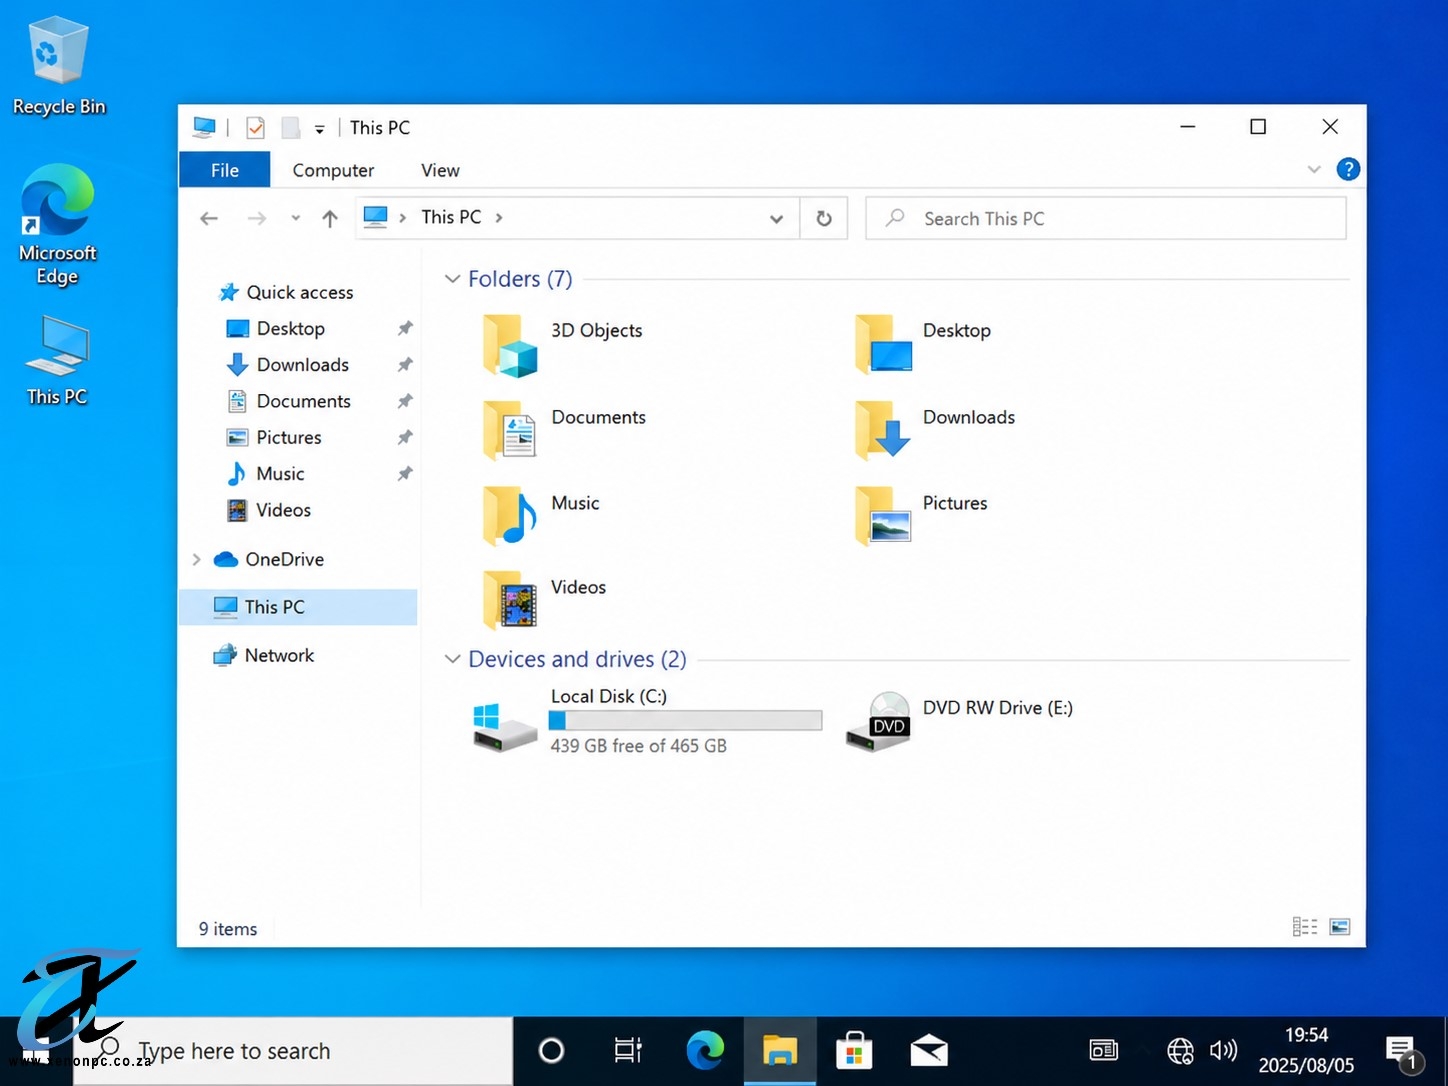Open Customize Quick Access Toolbar dropdown
This screenshot has height=1086, width=1448.
pyautogui.click(x=319, y=129)
